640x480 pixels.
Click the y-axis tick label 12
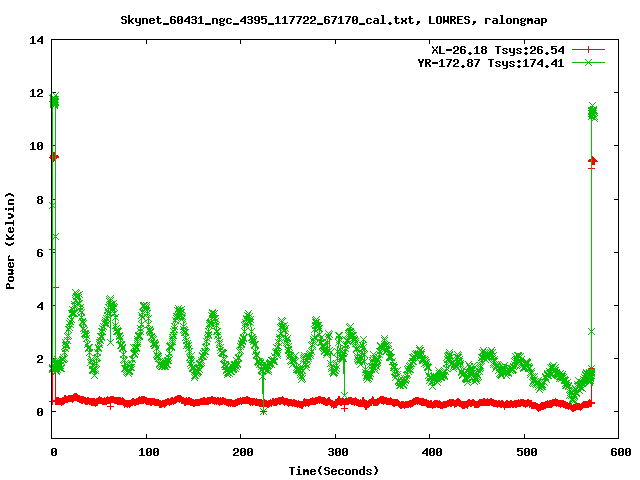tap(36, 93)
